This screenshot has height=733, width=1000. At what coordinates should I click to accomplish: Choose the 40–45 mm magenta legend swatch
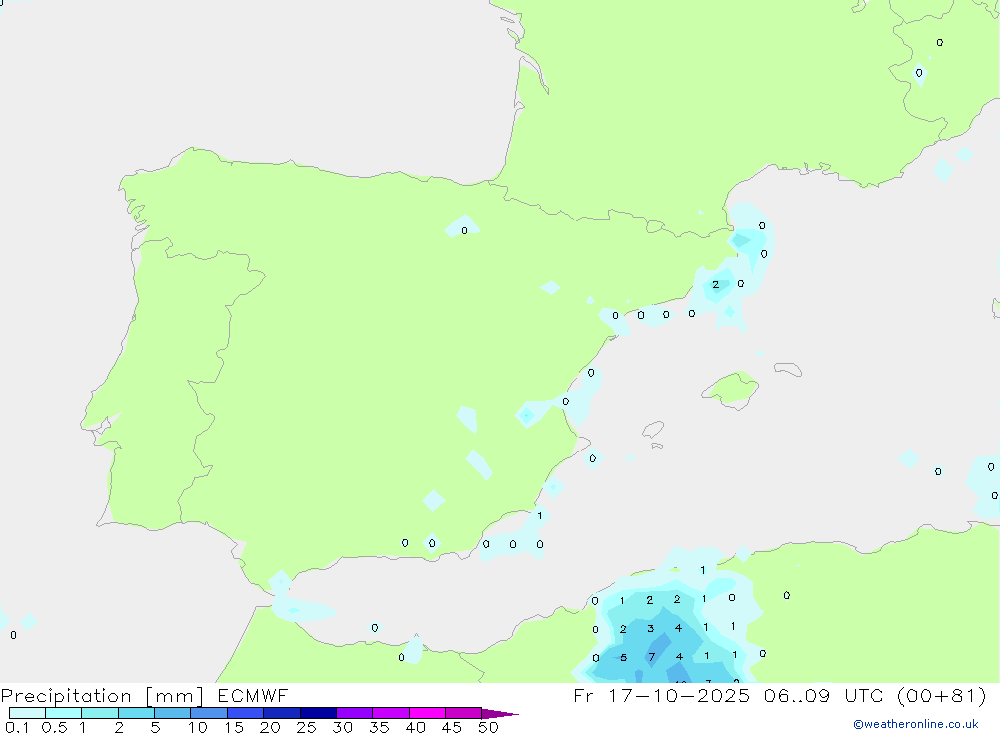pyautogui.click(x=427, y=713)
